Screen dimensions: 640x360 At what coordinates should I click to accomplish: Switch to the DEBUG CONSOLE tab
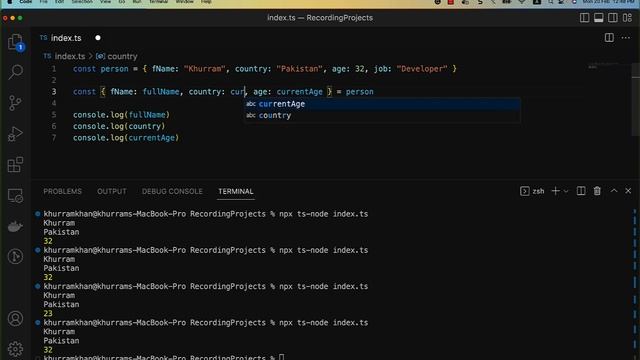(x=172, y=191)
